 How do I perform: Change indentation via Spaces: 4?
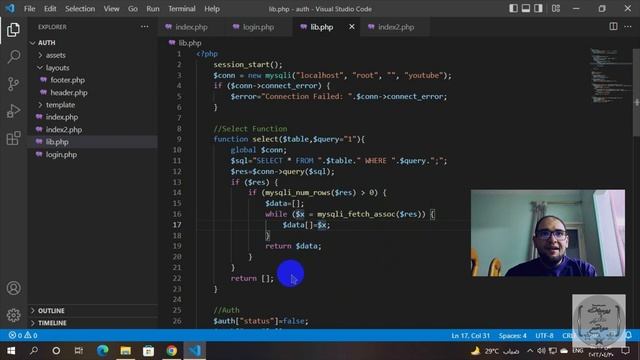click(512, 336)
